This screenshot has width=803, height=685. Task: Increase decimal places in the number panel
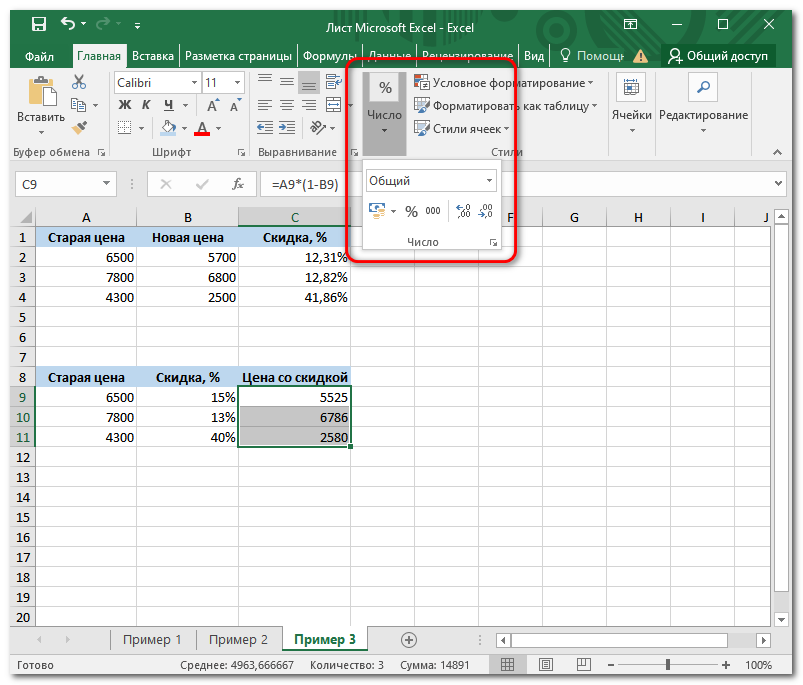pos(462,211)
